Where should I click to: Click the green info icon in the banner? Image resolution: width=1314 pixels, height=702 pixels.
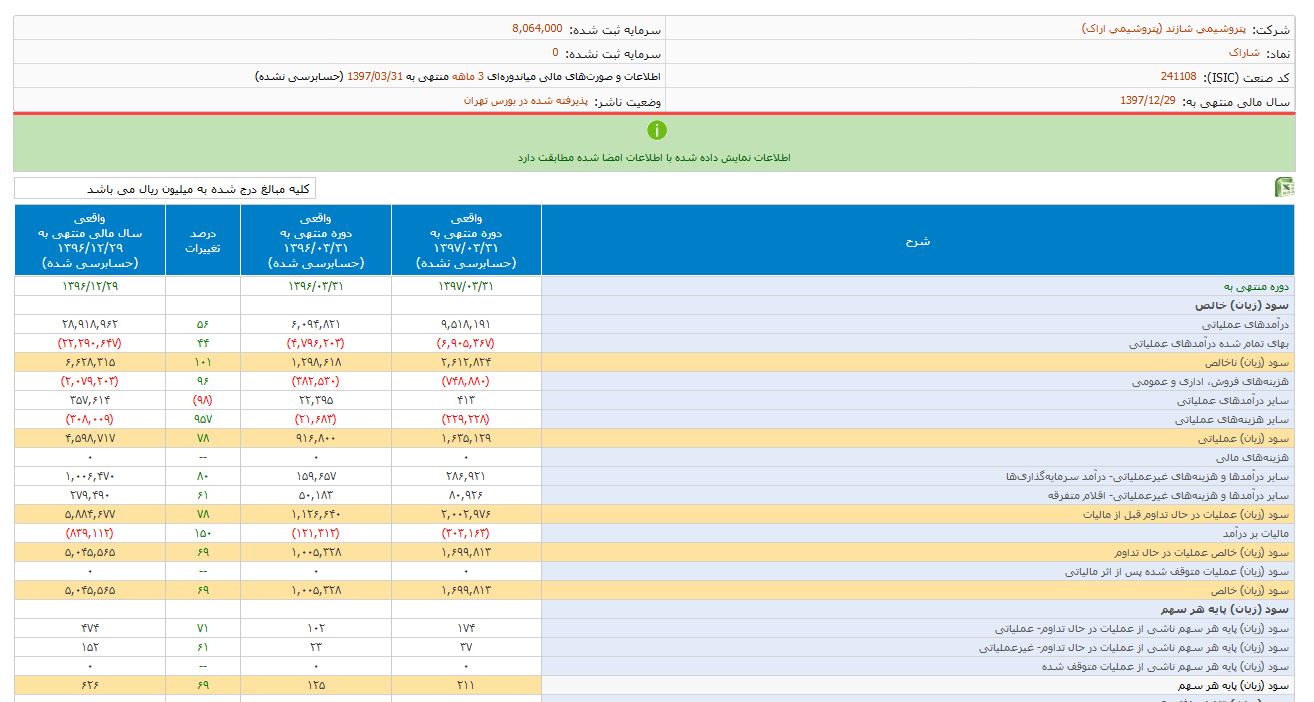(x=656, y=130)
